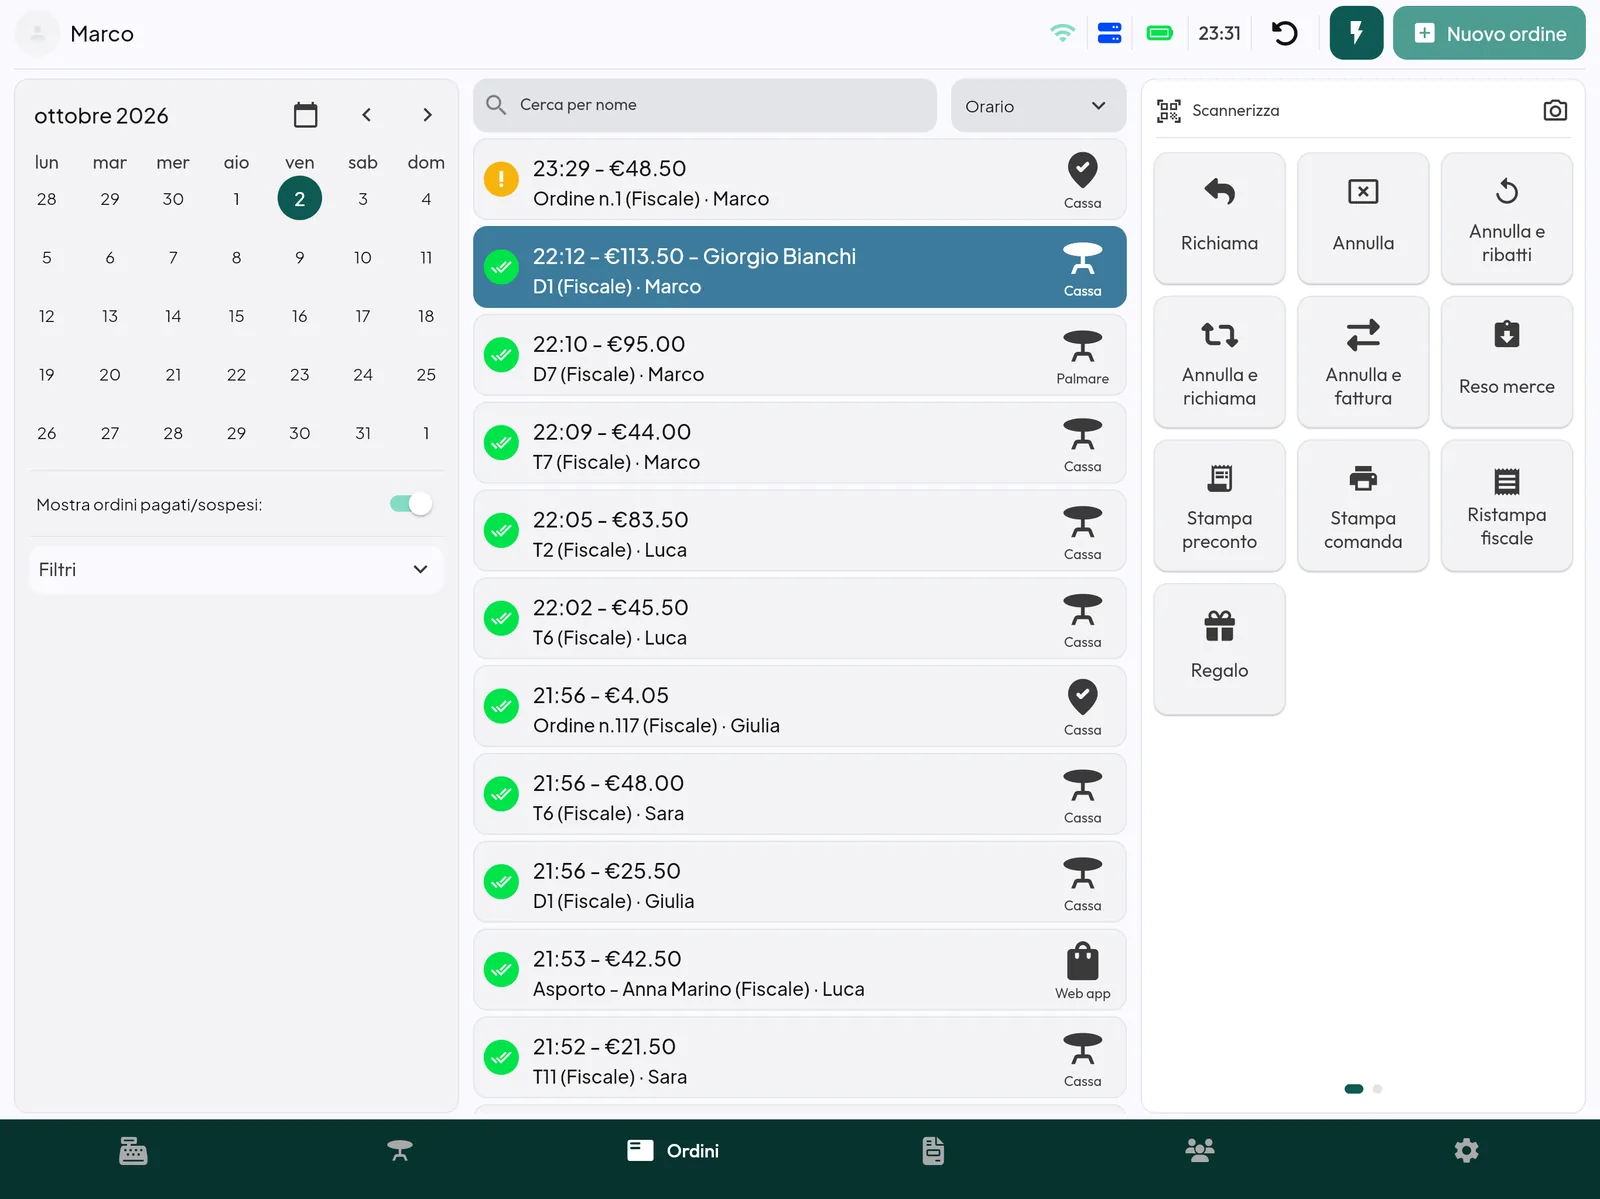Image resolution: width=1600 pixels, height=1199 pixels.
Task: Select Annulla e ribatti tile
Action: [x=1507, y=217]
